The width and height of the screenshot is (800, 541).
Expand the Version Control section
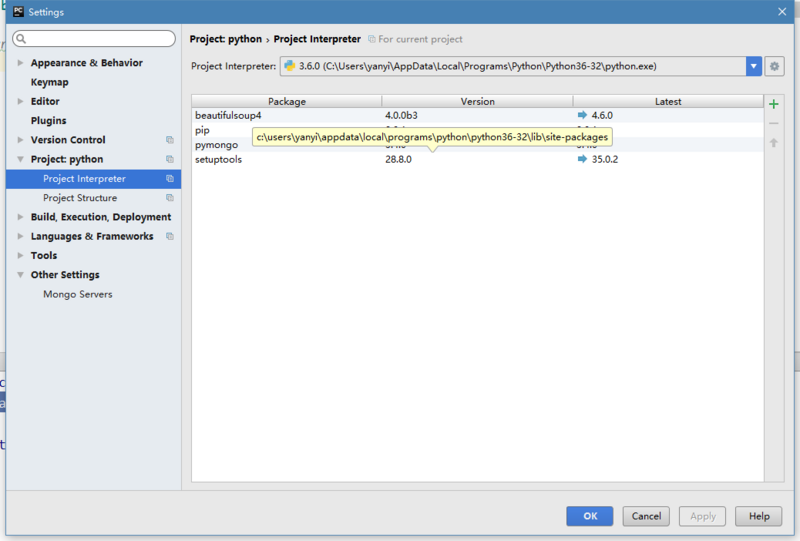pyautogui.click(x=20, y=140)
